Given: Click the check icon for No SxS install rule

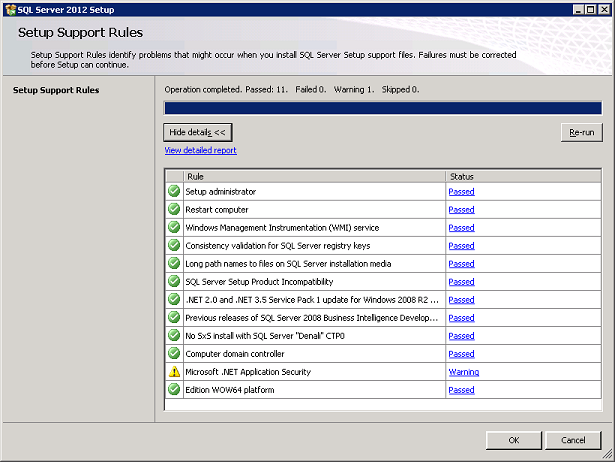Looking at the screenshot, I should click(x=174, y=336).
